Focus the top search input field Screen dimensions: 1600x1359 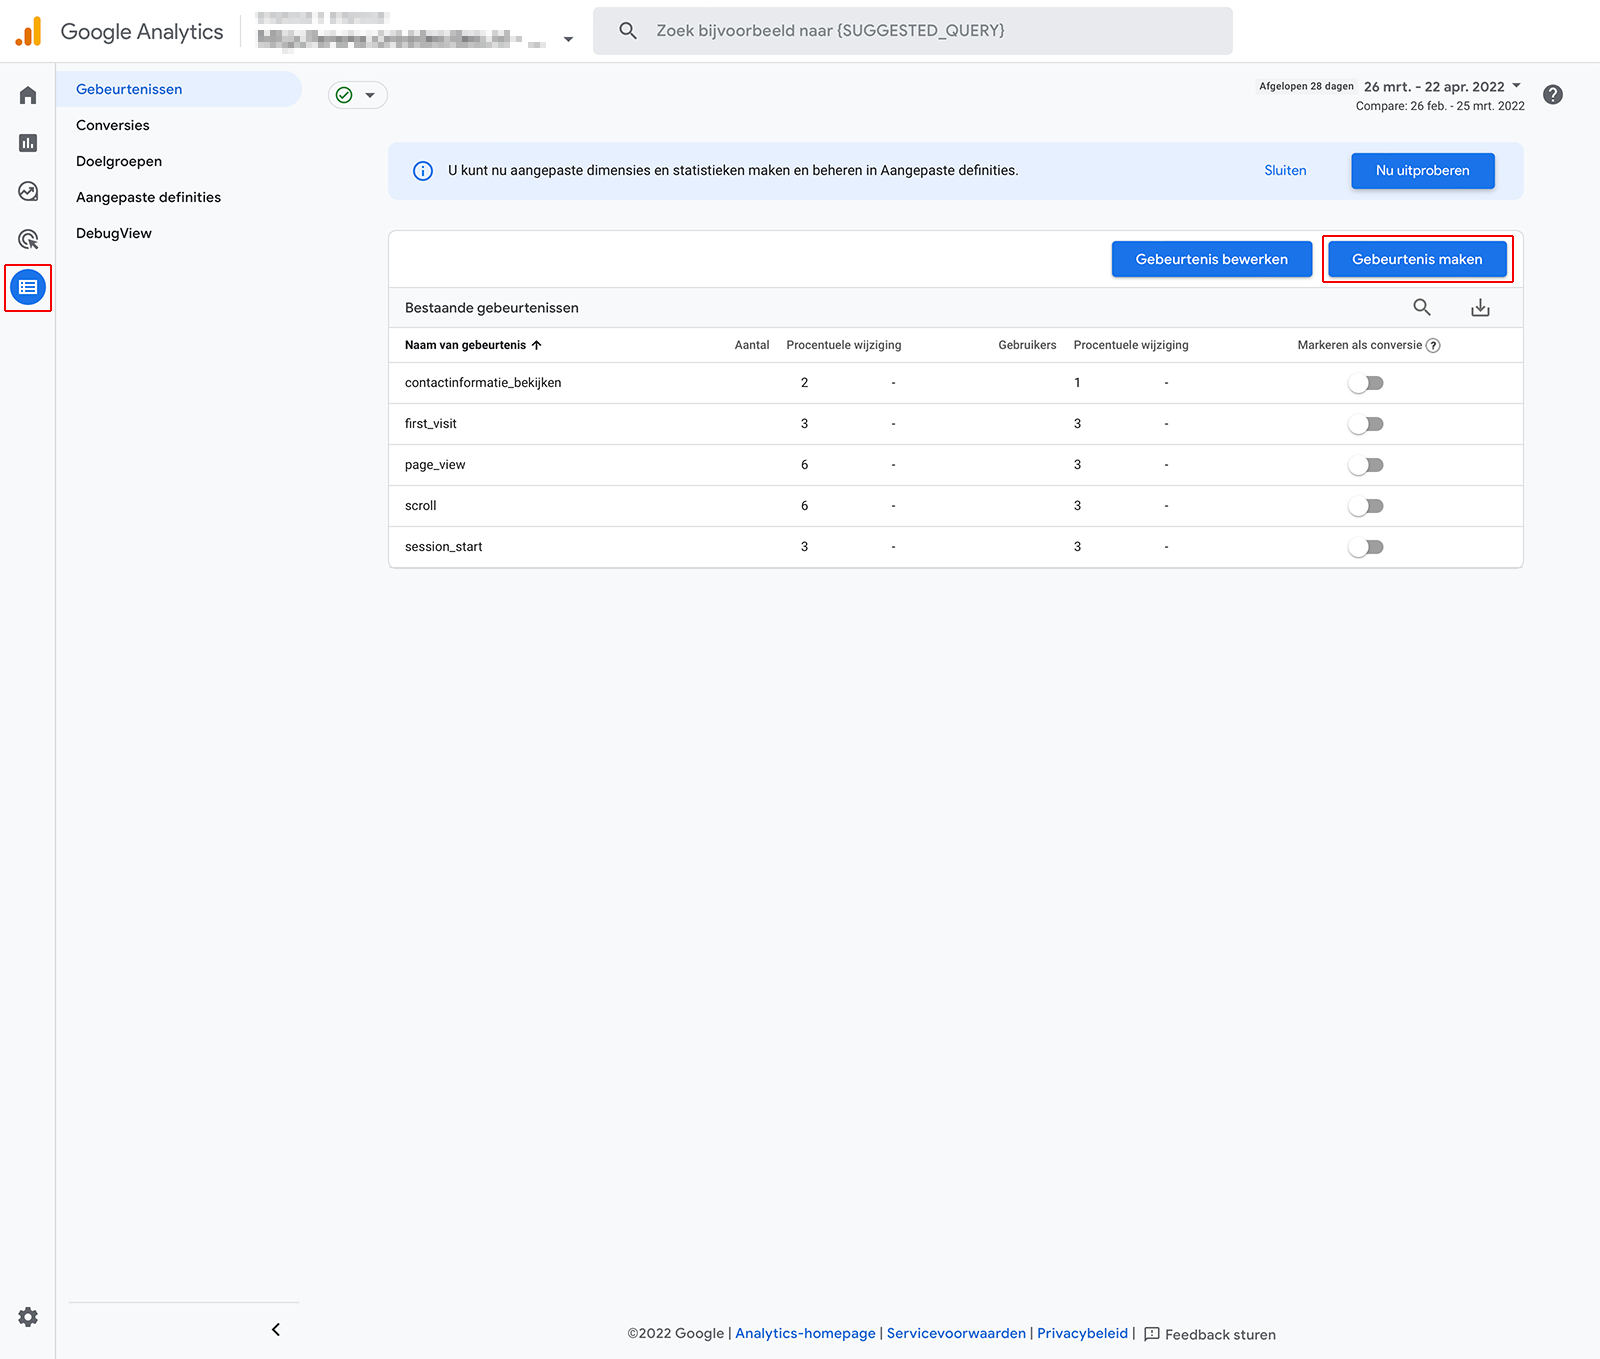point(912,31)
